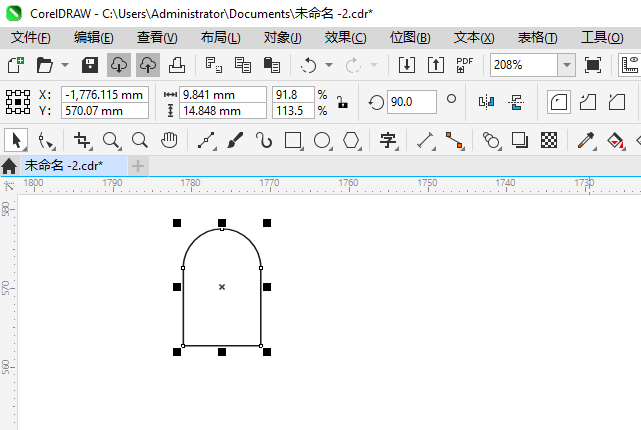Viewport: 641px width, 430px height.
Task: Expand the zoom level dropdown
Action: [566, 65]
